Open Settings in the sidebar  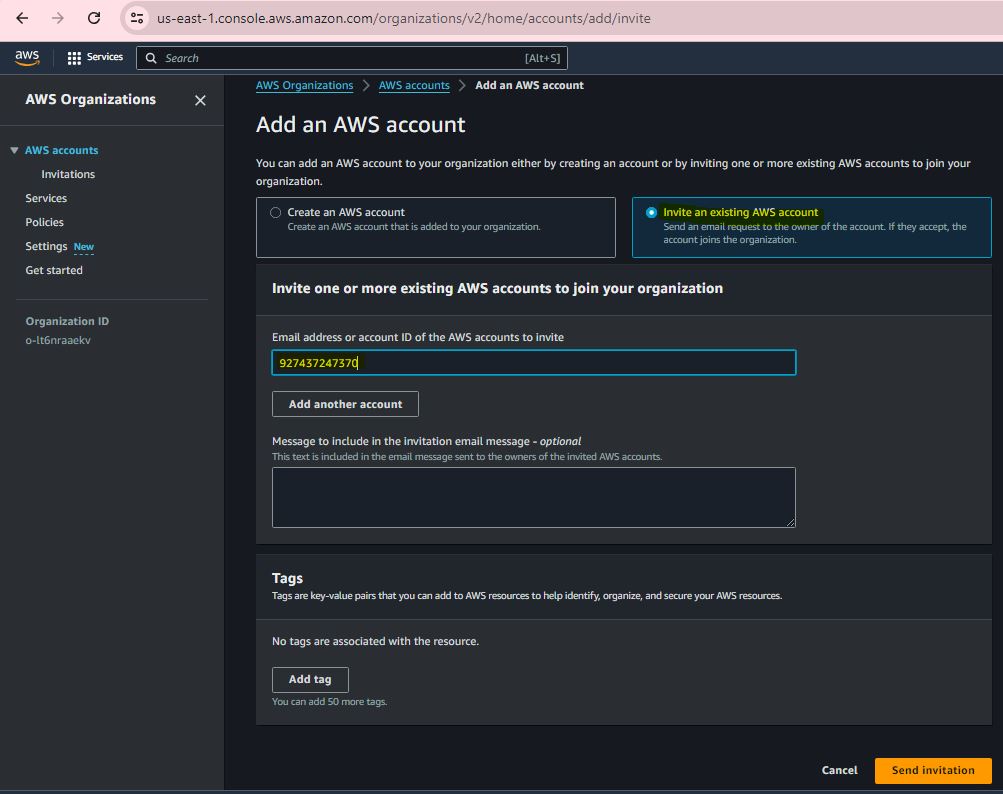pyautogui.click(x=46, y=246)
